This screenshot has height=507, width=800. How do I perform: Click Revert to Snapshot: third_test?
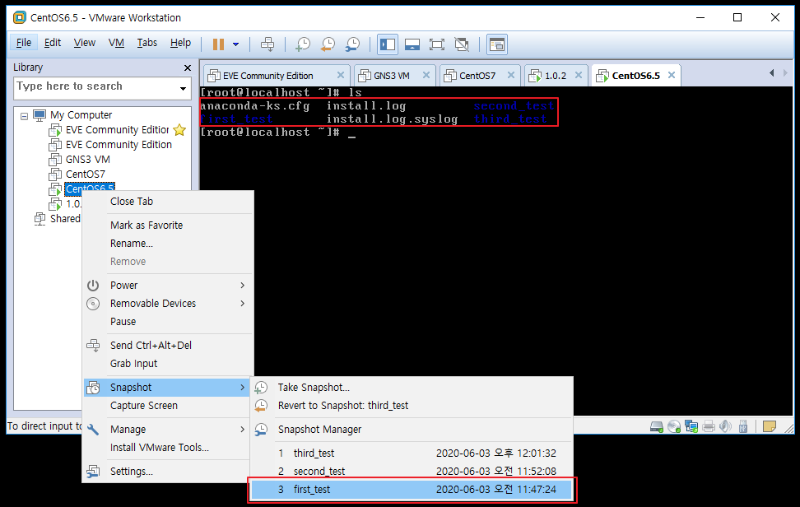click(x=343, y=406)
